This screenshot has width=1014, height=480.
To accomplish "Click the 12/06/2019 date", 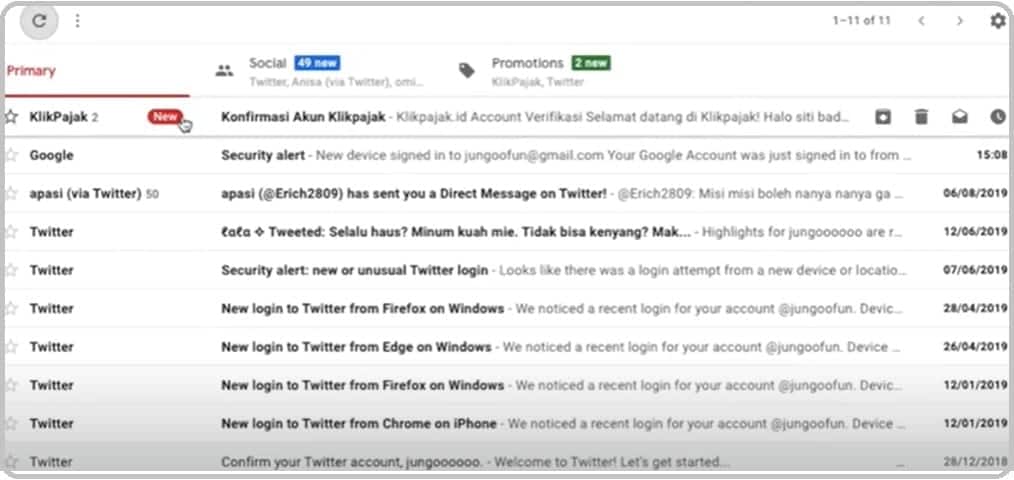I will pyautogui.click(x=975, y=232).
